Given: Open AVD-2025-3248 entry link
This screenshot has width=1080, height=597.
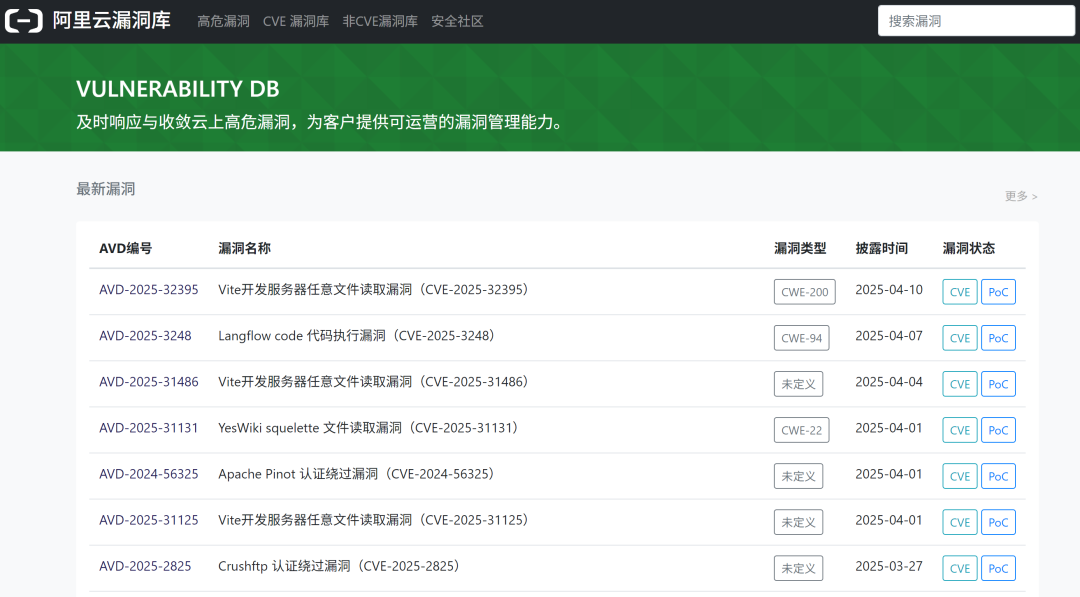Looking at the screenshot, I should click(145, 336).
